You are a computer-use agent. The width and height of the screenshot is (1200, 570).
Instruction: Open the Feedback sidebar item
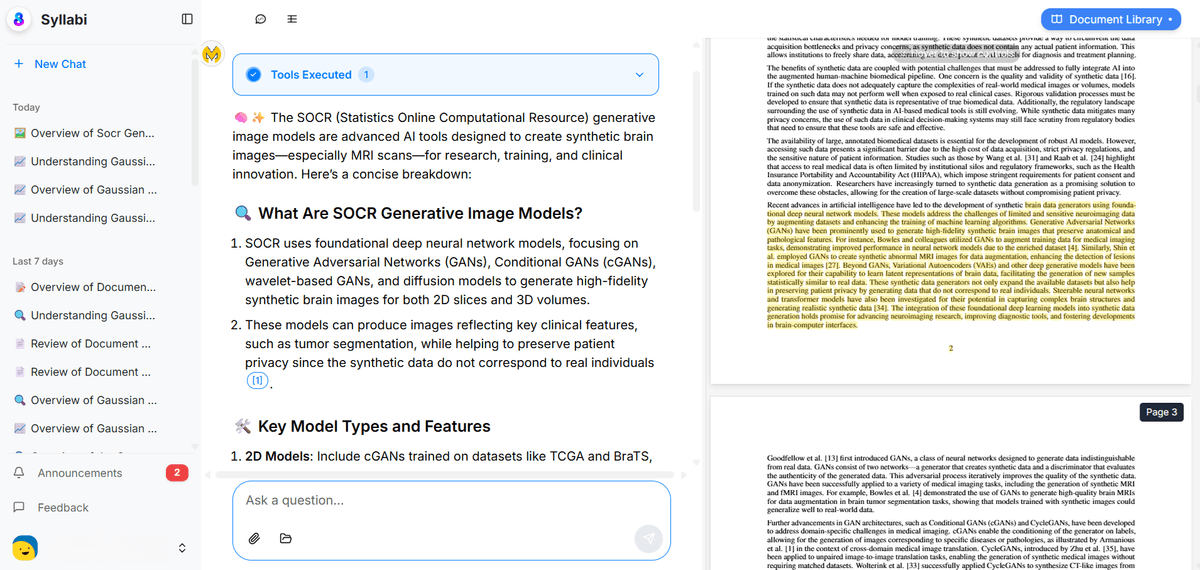(x=62, y=508)
